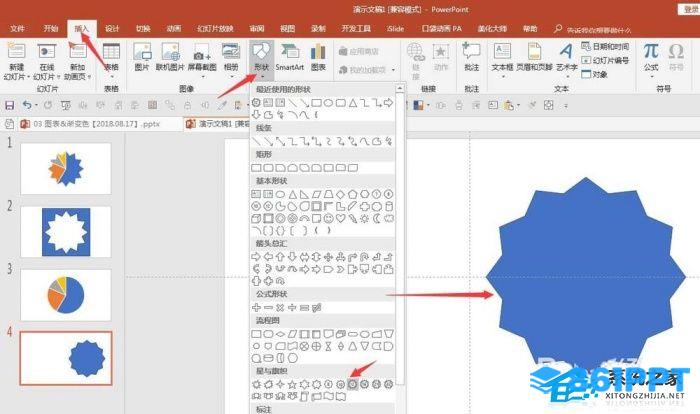The width and height of the screenshot is (700, 414).
Task: Switch to the 帮助 (Help) tab
Action: pyautogui.click(x=530, y=29)
